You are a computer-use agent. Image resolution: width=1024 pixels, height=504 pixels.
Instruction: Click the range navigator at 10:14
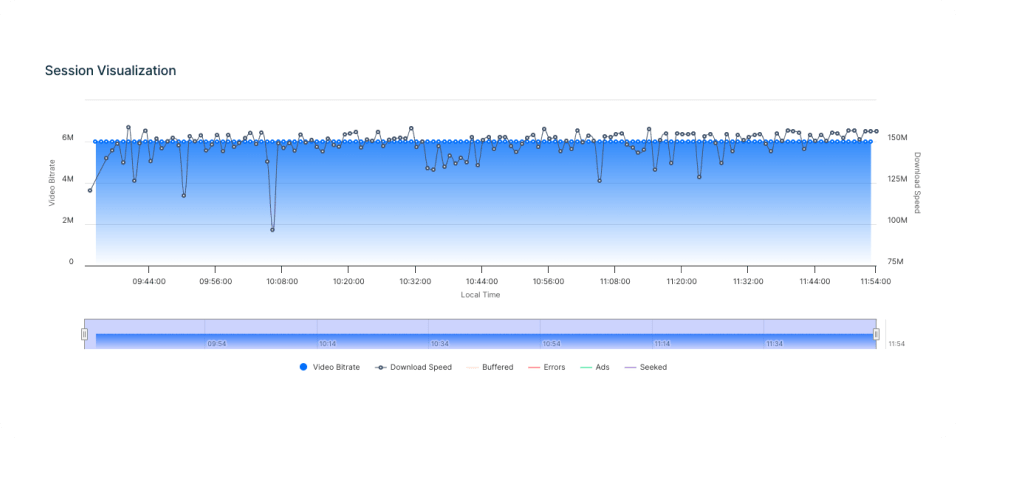point(327,343)
